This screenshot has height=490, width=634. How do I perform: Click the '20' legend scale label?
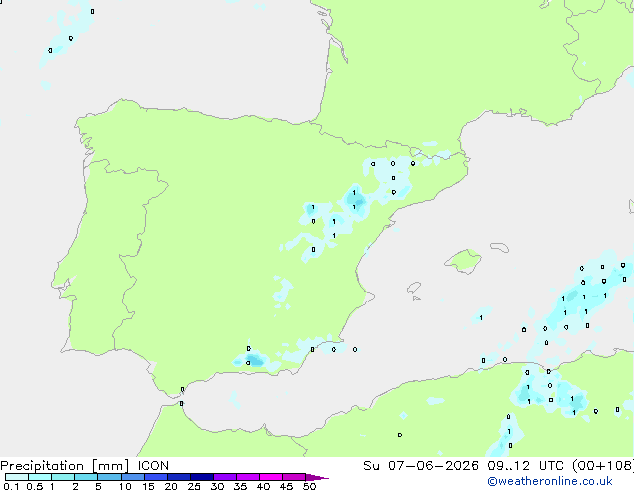171,486
